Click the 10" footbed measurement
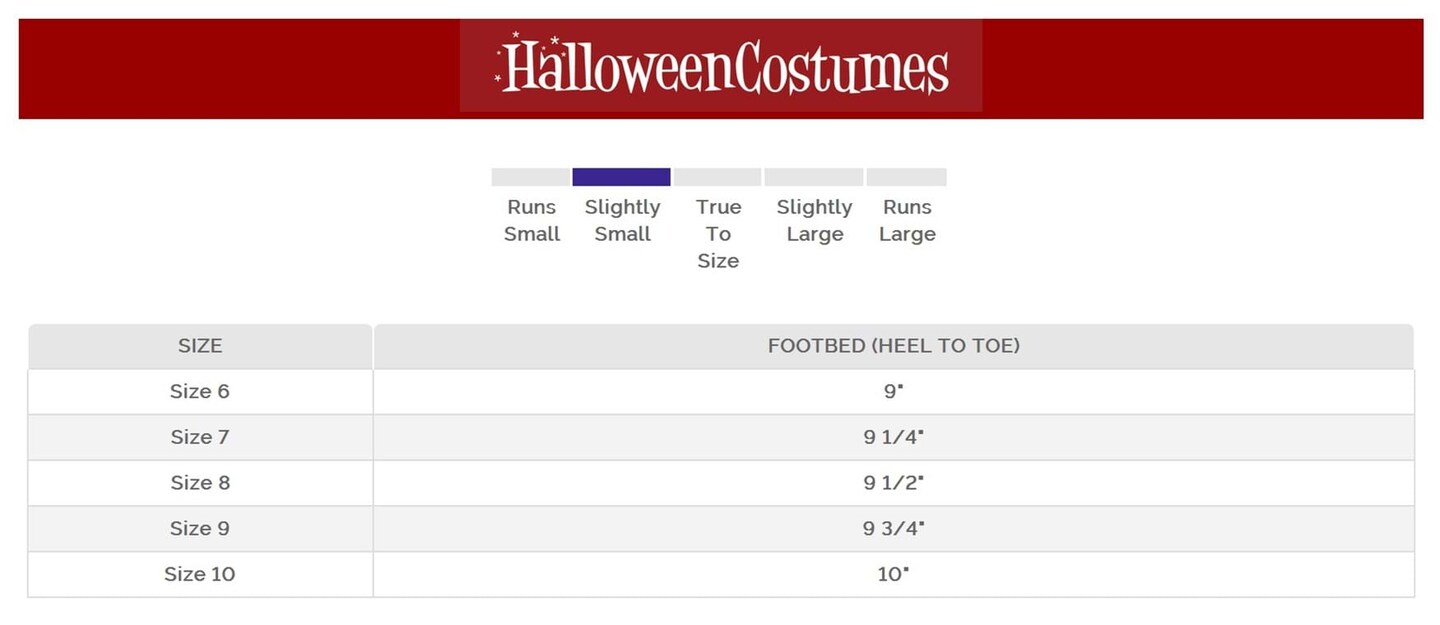The height and width of the screenshot is (625, 1440). tap(893, 574)
